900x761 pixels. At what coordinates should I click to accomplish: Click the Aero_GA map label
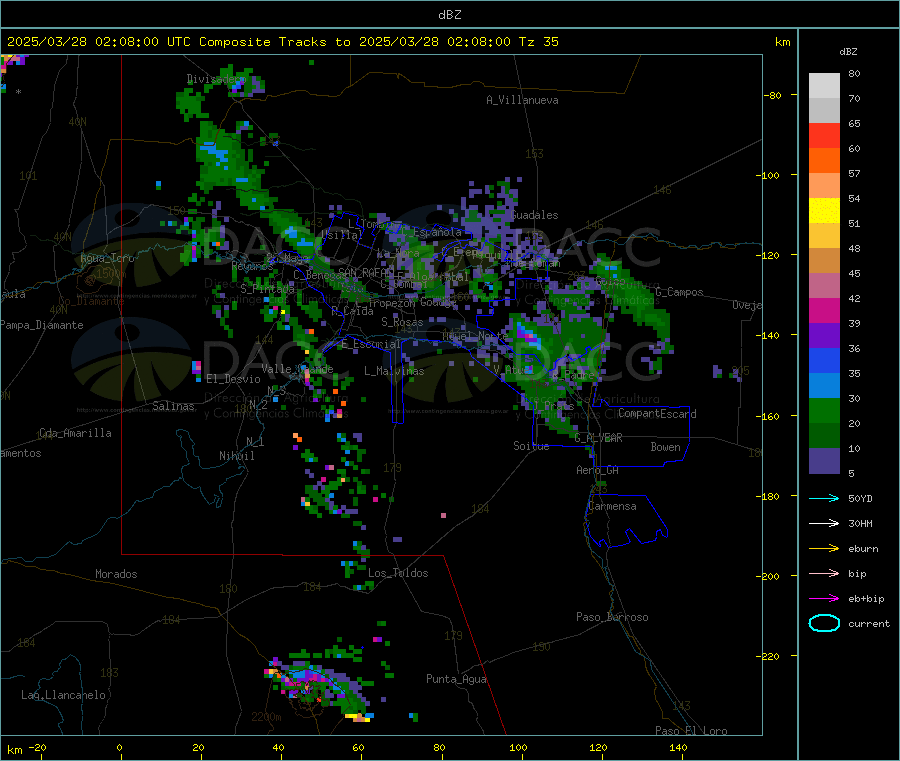pyautogui.click(x=597, y=470)
